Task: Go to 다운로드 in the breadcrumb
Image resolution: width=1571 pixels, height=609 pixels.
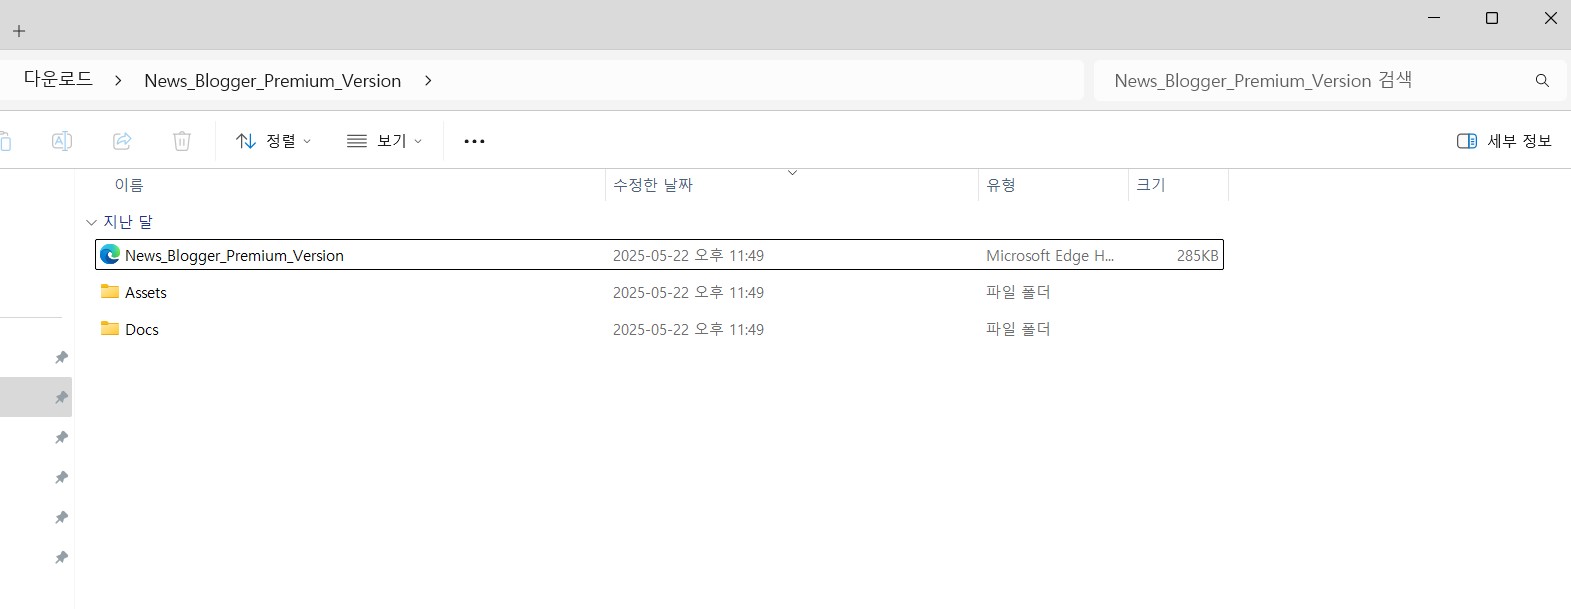Action: [58, 79]
